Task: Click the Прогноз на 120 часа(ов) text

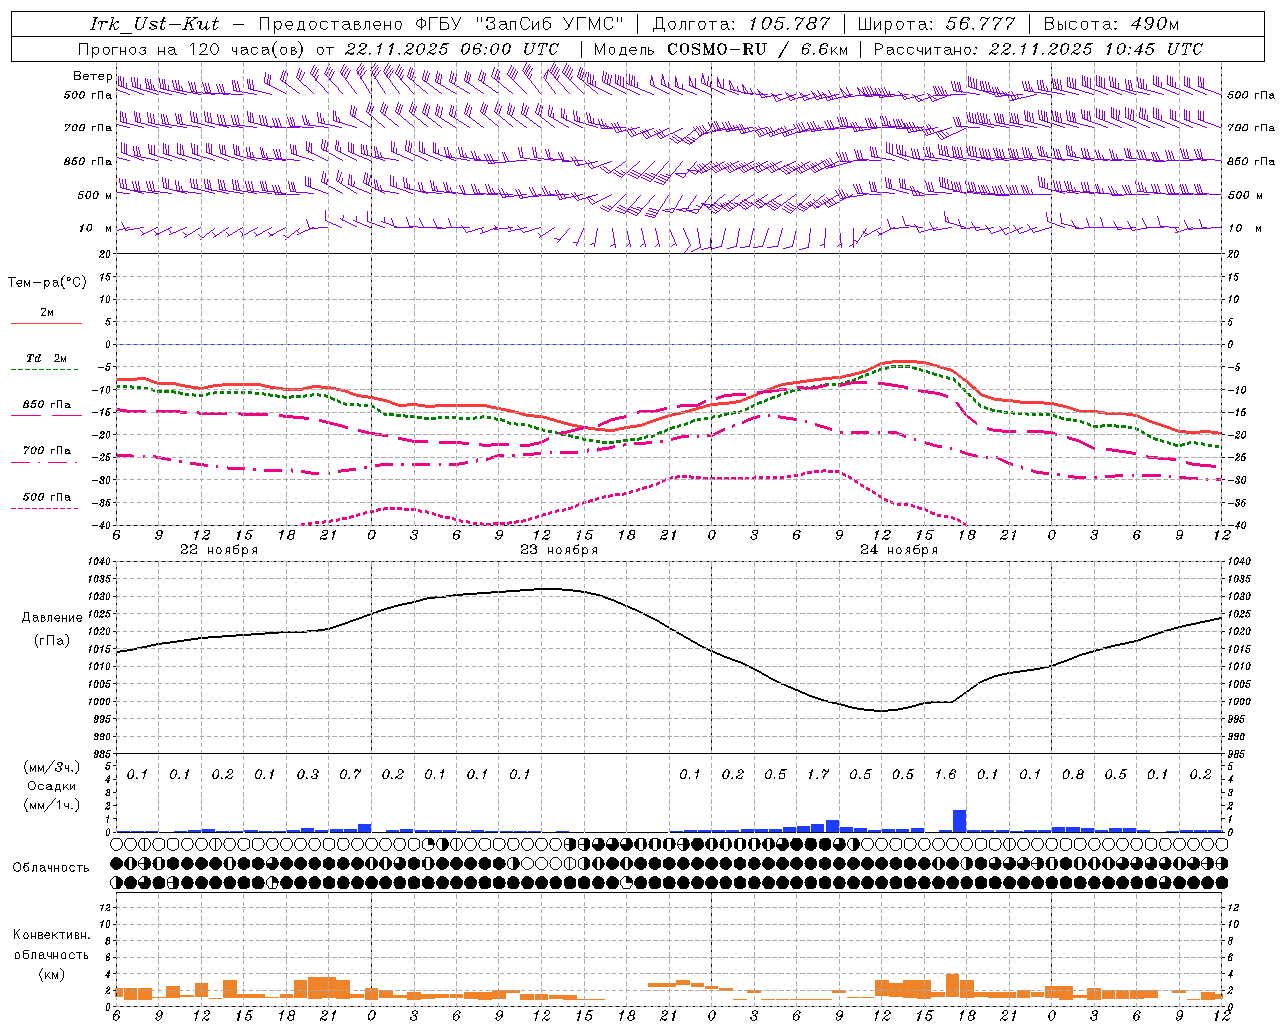Action: (192, 49)
